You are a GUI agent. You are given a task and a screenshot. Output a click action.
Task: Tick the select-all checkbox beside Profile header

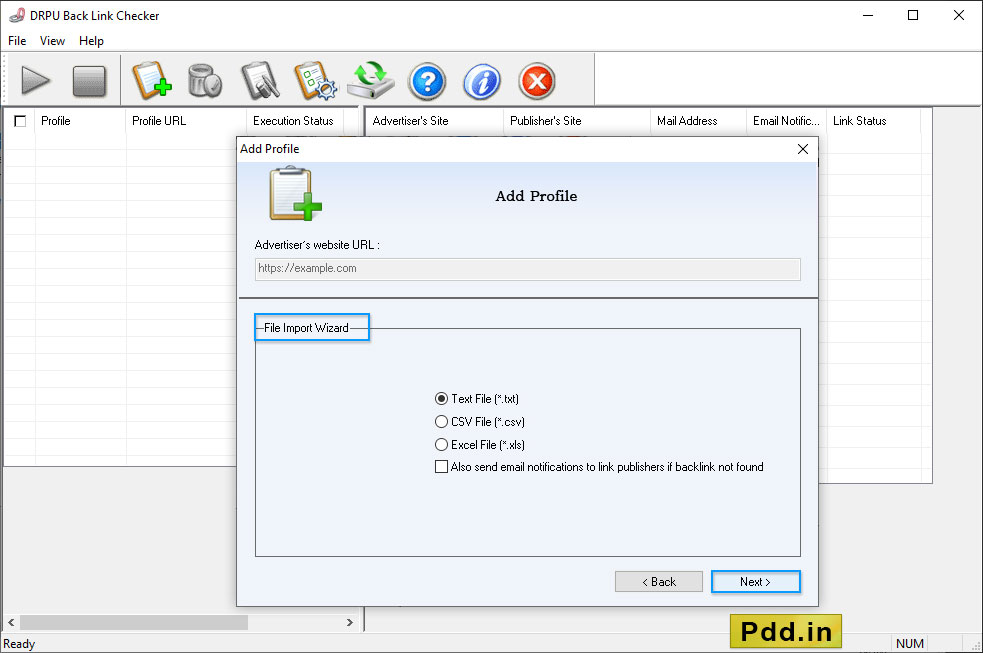tap(20, 121)
